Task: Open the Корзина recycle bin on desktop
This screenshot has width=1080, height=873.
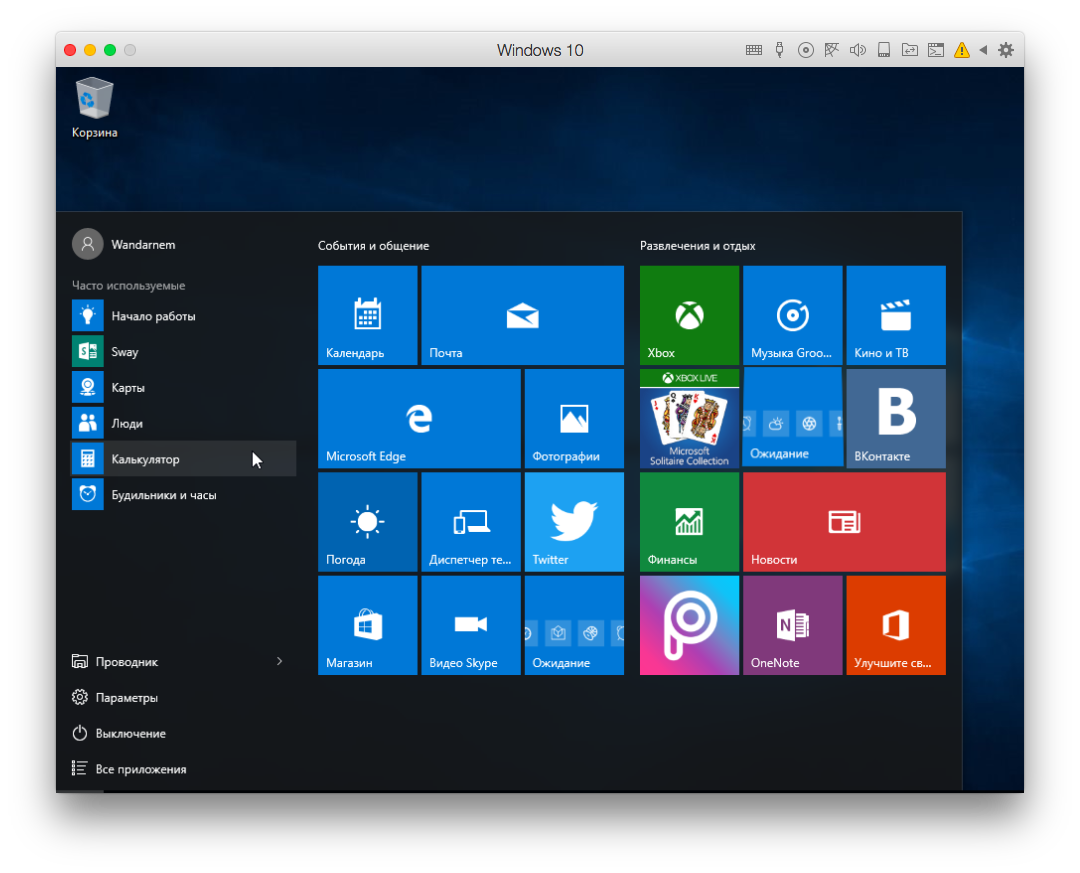Action: [x=95, y=107]
